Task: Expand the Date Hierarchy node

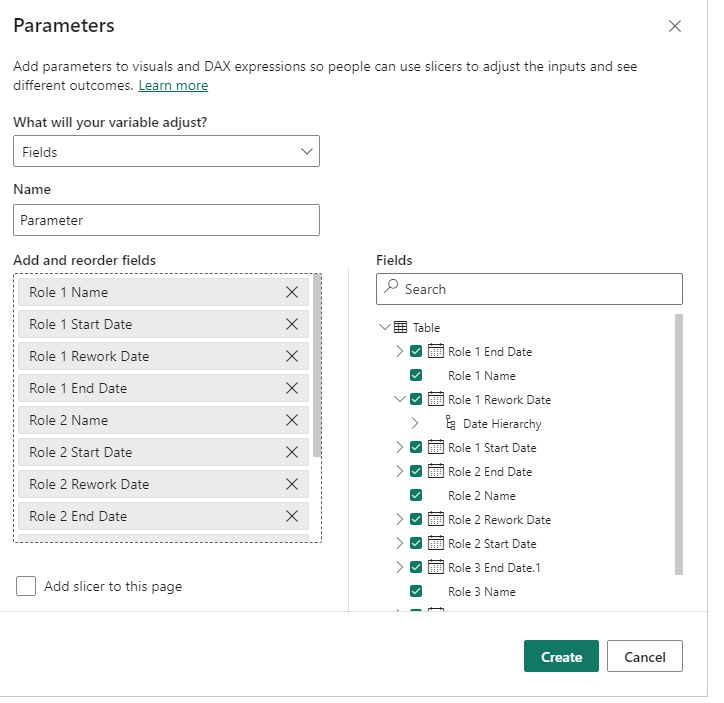Action: click(x=415, y=423)
